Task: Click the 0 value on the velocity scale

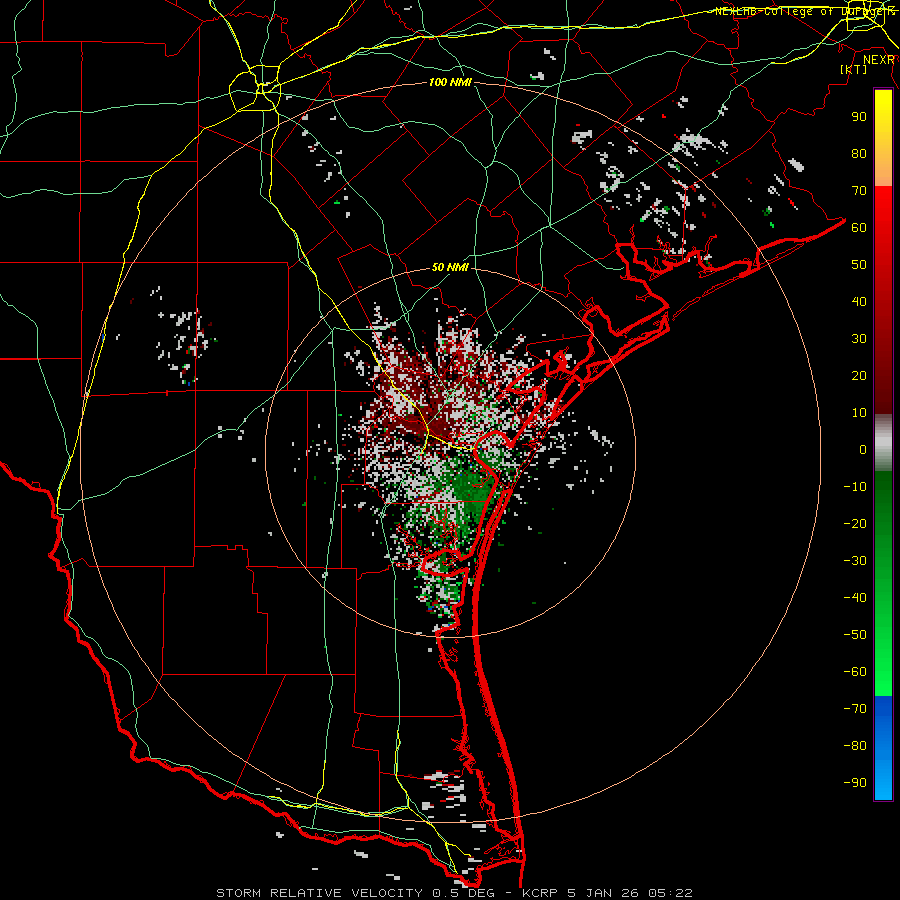Action: pos(863,449)
